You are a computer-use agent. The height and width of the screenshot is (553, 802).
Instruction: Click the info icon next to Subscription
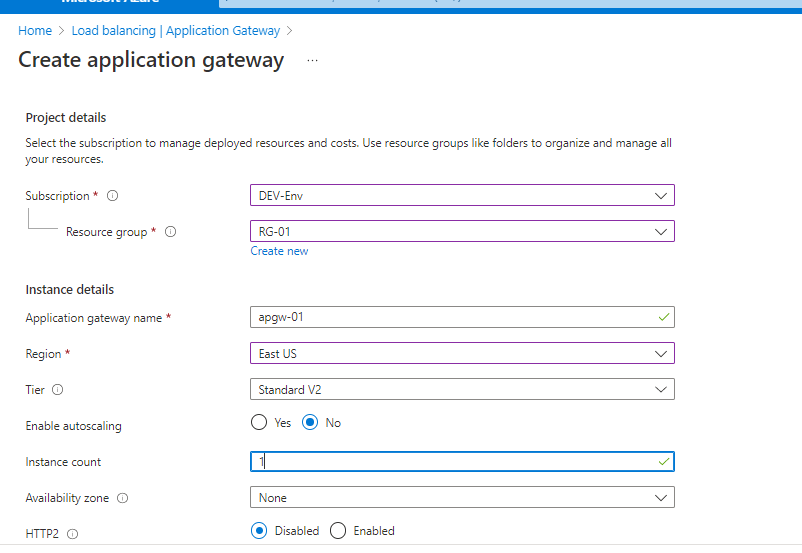point(113,196)
